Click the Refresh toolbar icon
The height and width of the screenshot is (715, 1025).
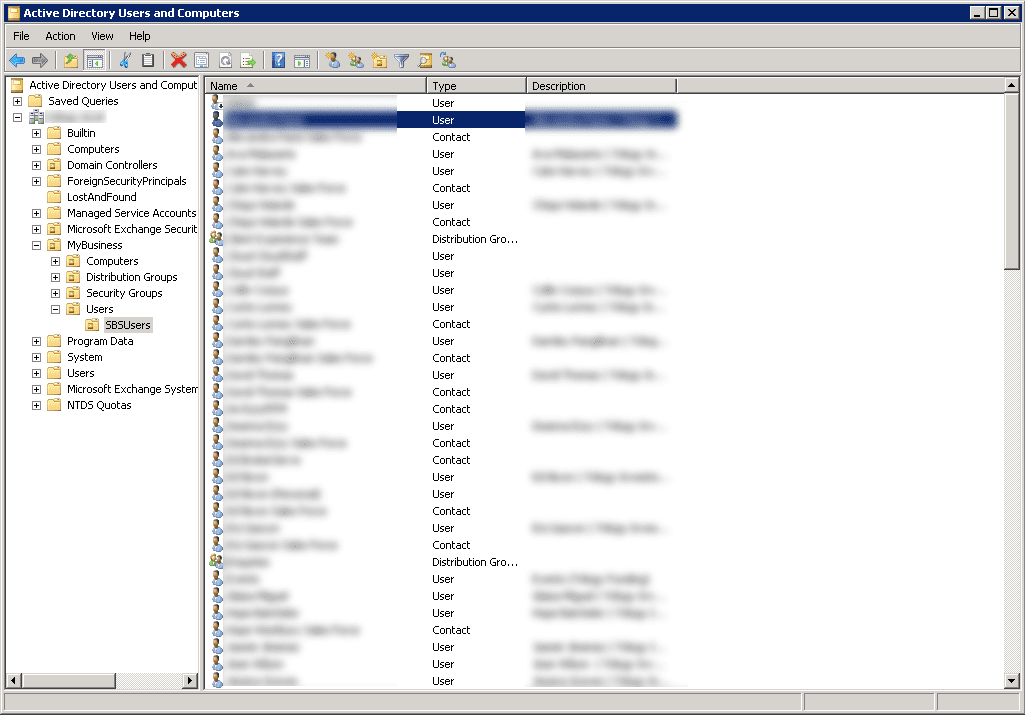coord(226,61)
